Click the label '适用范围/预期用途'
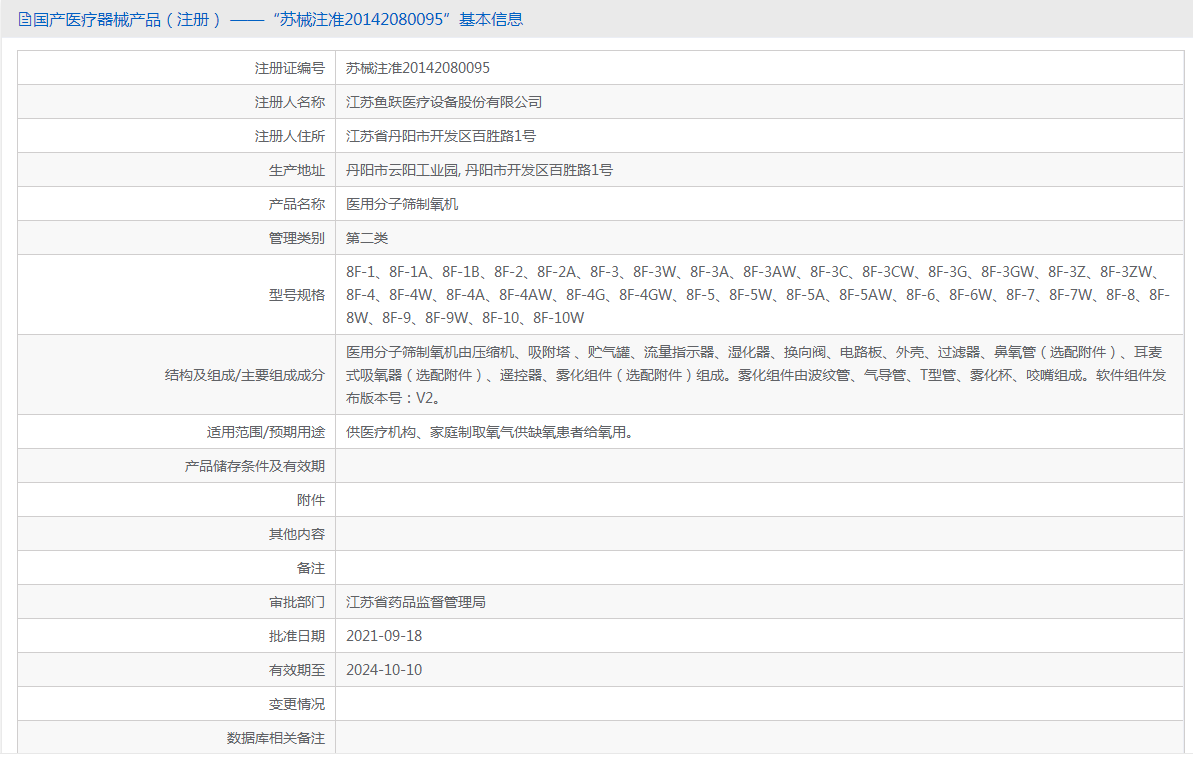This screenshot has width=1193, height=759. pos(266,432)
